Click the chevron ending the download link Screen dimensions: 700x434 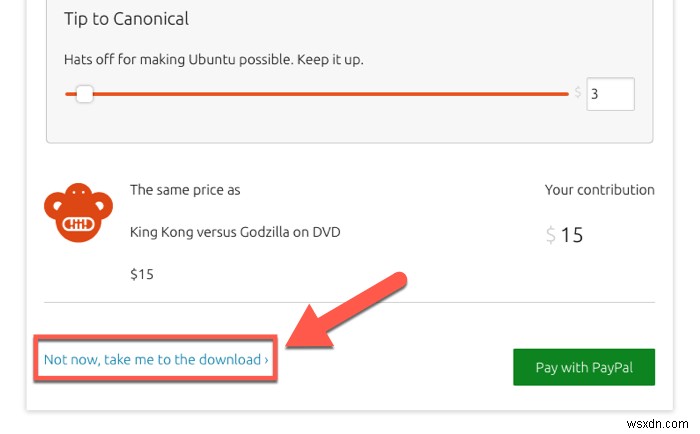click(x=266, y=360)
